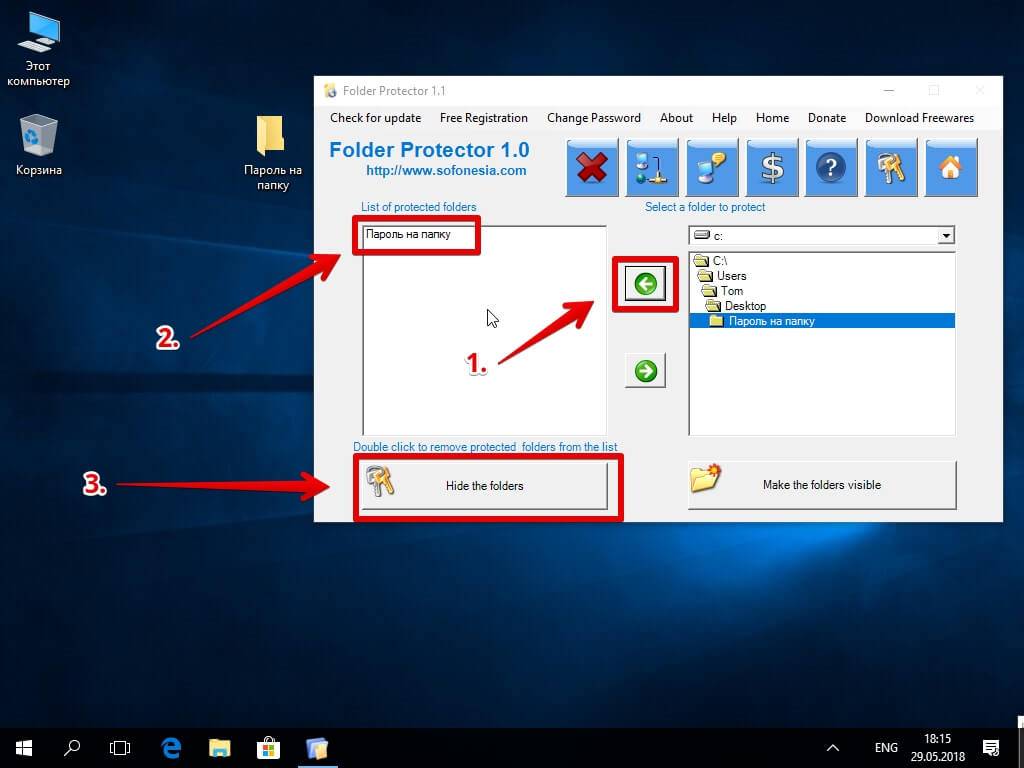Click Folder Protector title bar app icon
1024x768 pixels.
[330, 91]
